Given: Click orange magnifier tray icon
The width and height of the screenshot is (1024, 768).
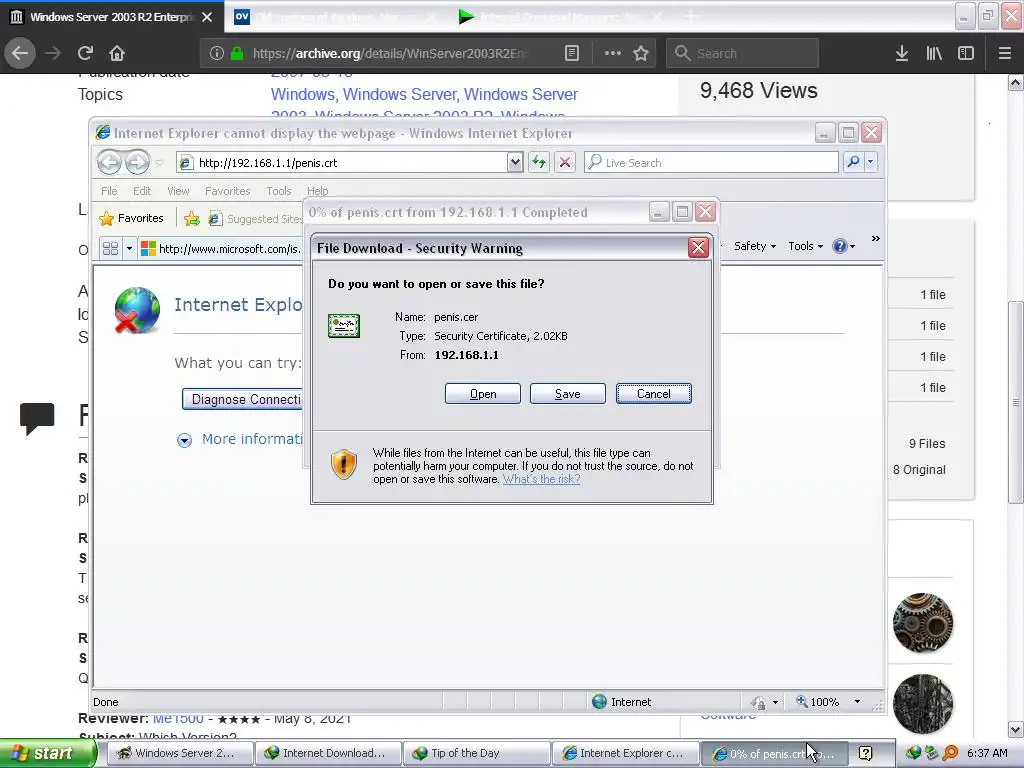Looking at the screenshot, I should pos(950,753).
